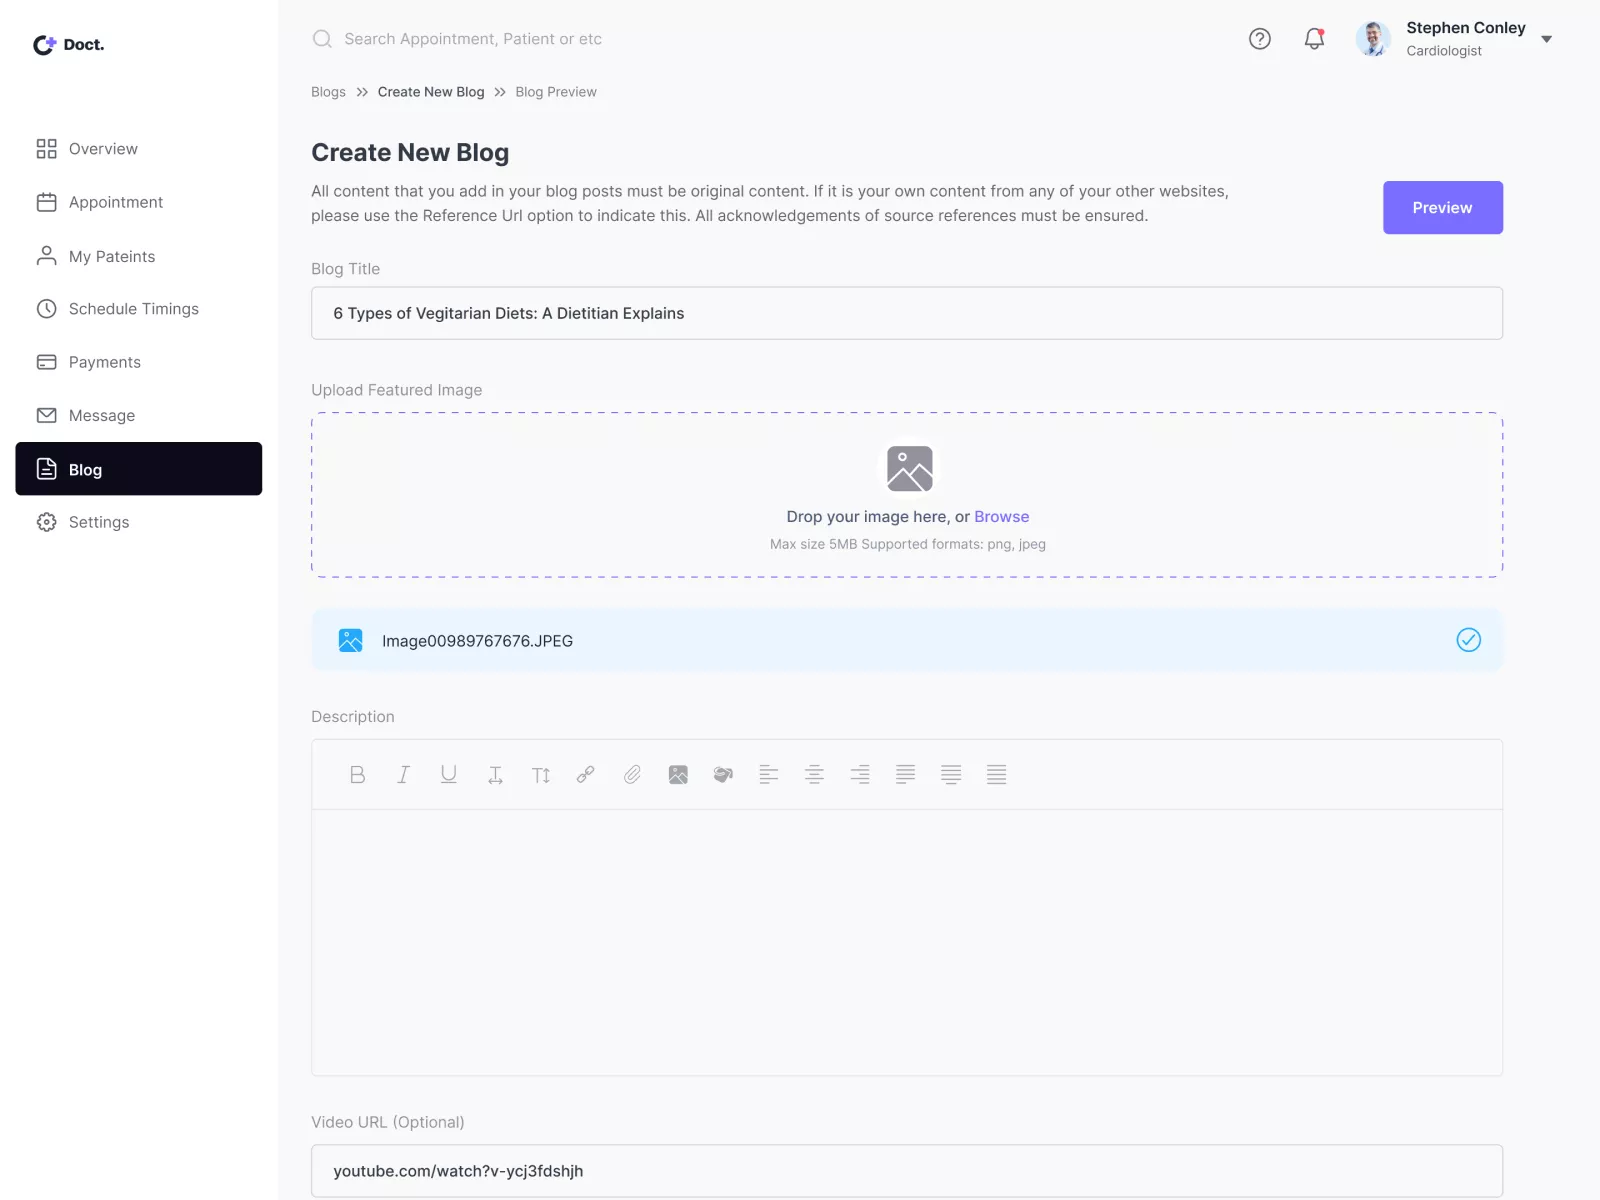Align description text right

click(x=860, y=775)
